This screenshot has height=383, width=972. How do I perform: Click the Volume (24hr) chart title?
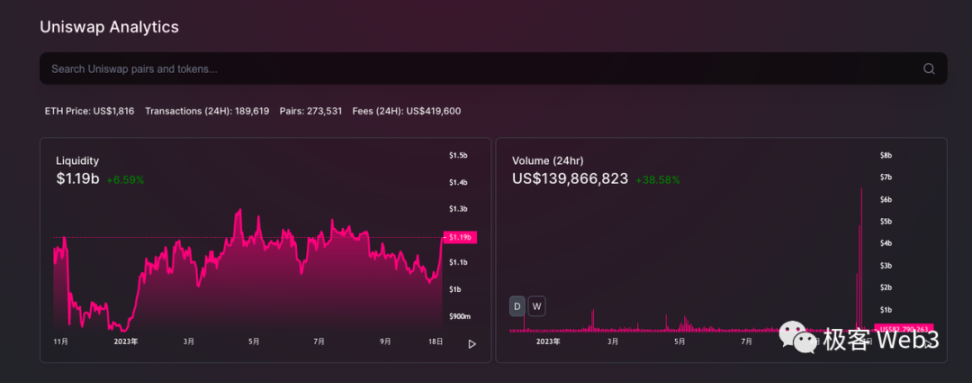tap(547, 161)
